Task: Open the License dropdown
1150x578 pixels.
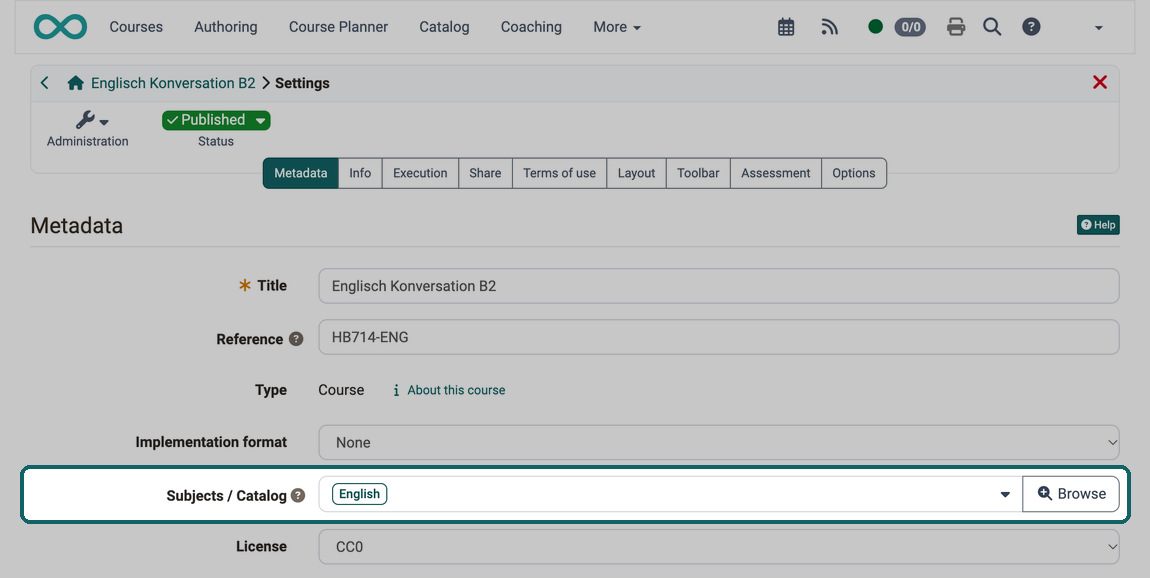Action: pyautogui.click(x=719, y=546)
